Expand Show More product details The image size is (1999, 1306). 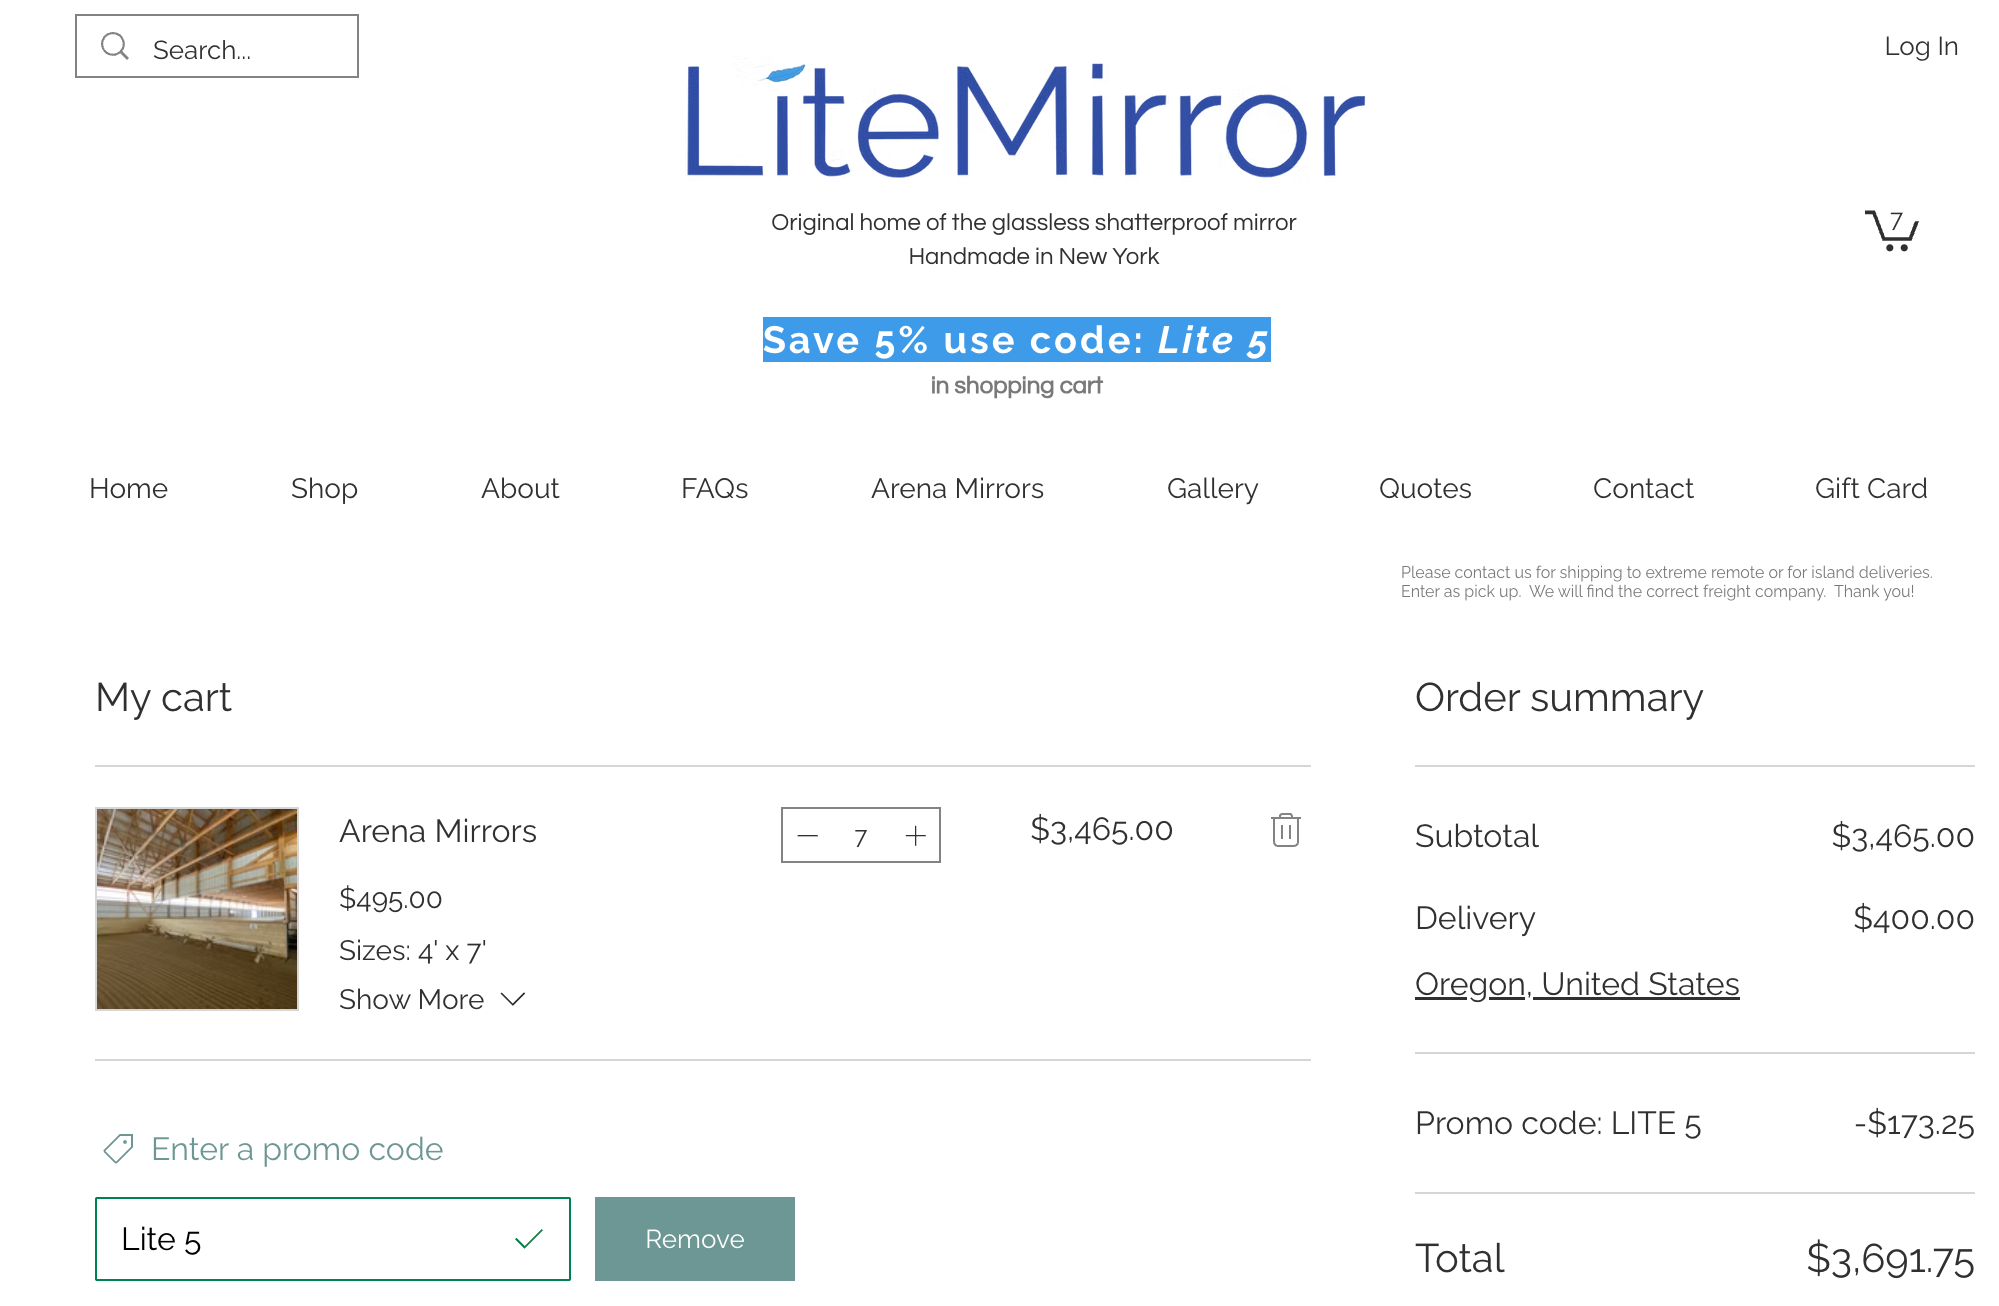(411, 999)
